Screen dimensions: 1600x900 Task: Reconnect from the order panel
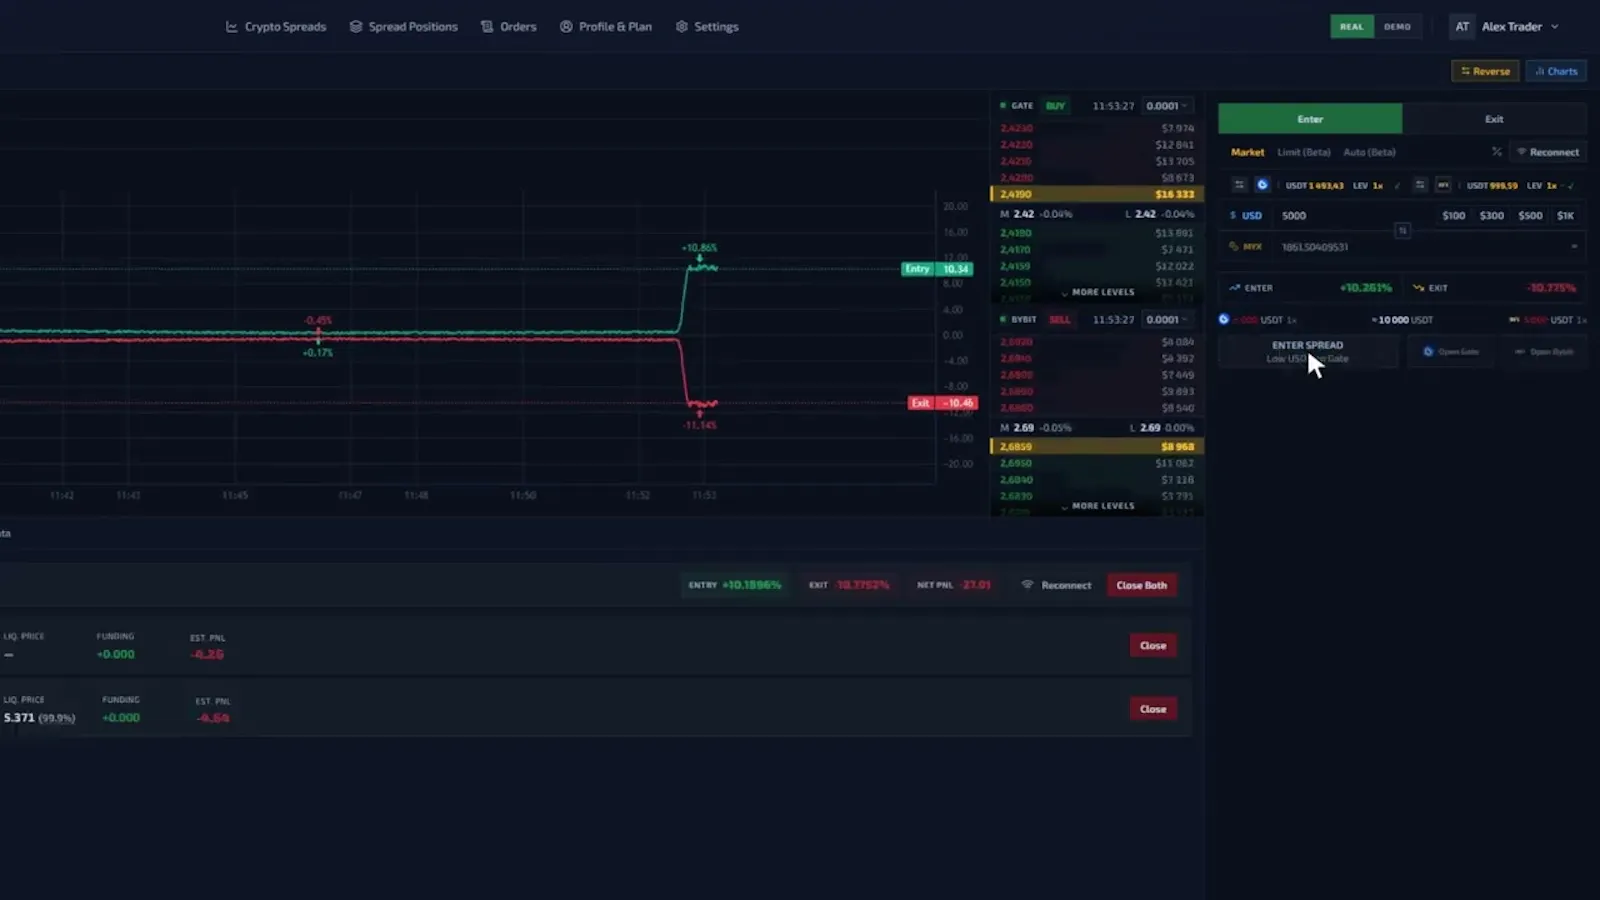(x=1548, y=152)
